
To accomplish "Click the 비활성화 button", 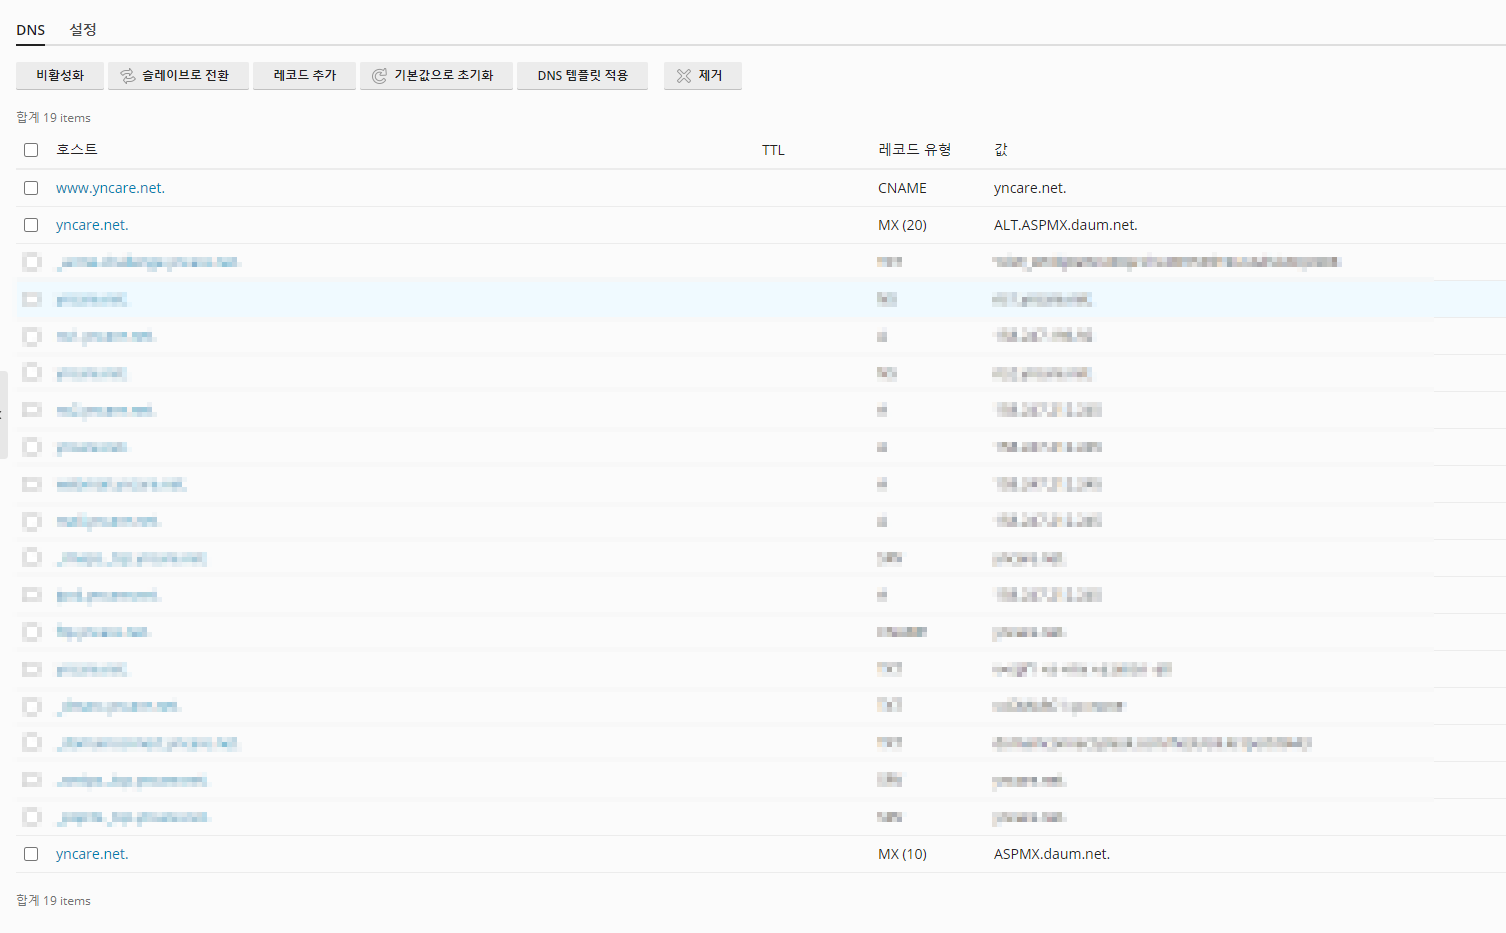I will coord(60,76).
